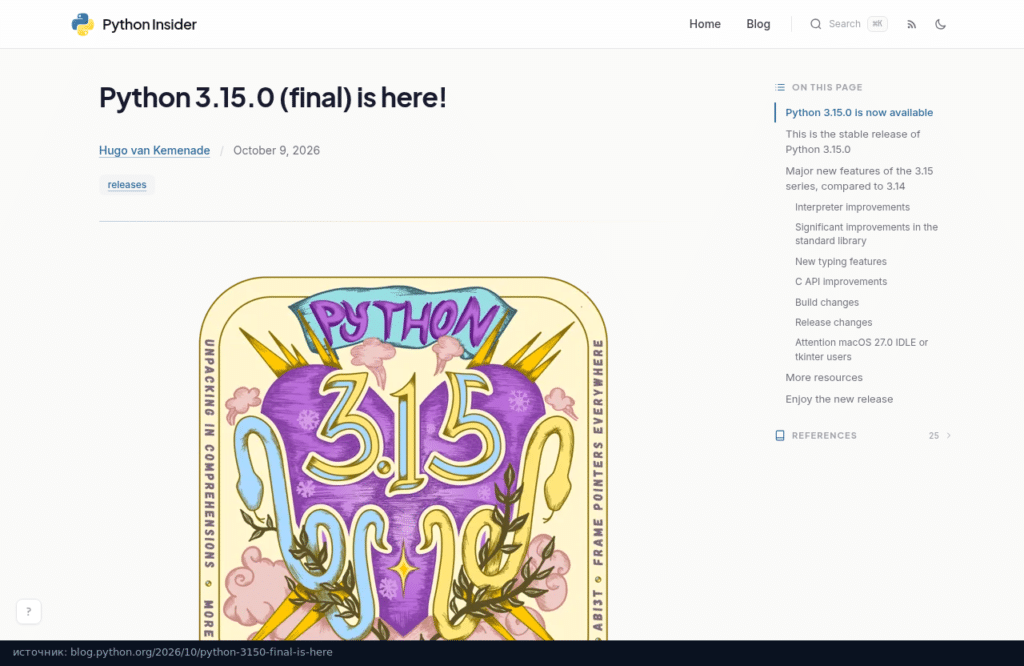Click the source URL in bottom bar
The height and width of the screenshot is (666, 1024).
201,652
